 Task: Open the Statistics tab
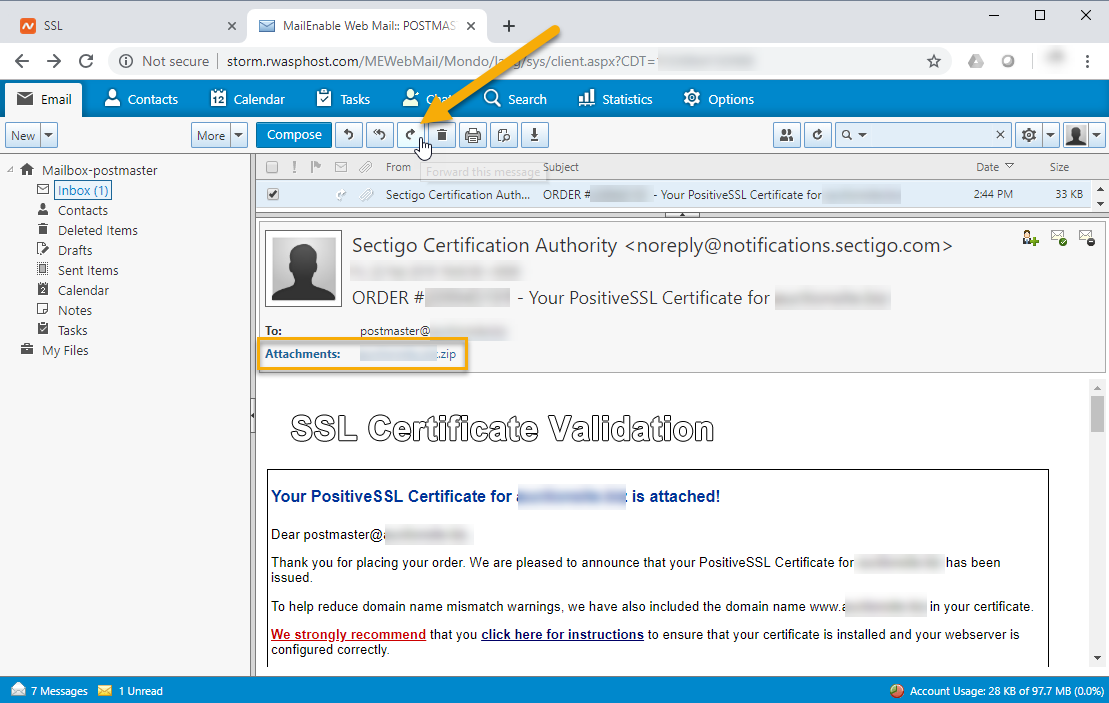tap(615, 99)
